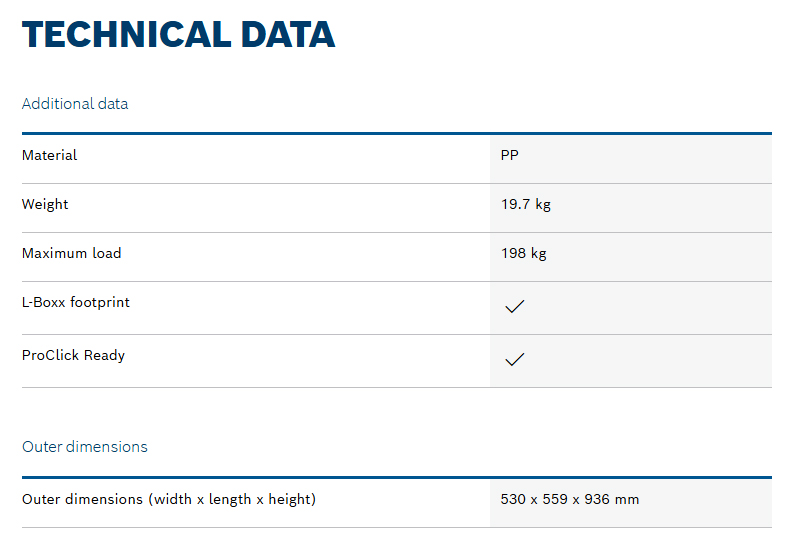Click the Weight row label
786x549 pixels.
point(45,204)
